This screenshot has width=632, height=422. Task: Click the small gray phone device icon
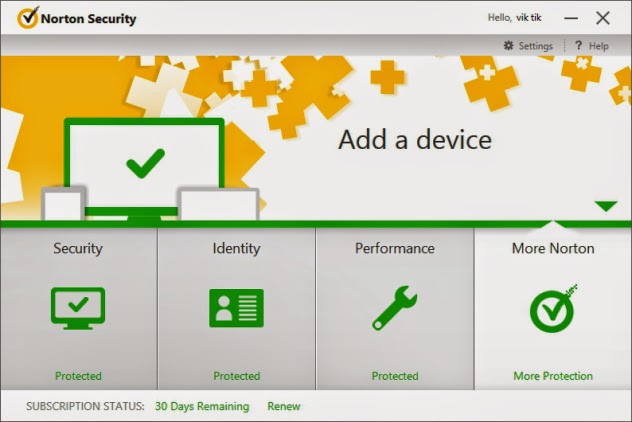[63, 204]
